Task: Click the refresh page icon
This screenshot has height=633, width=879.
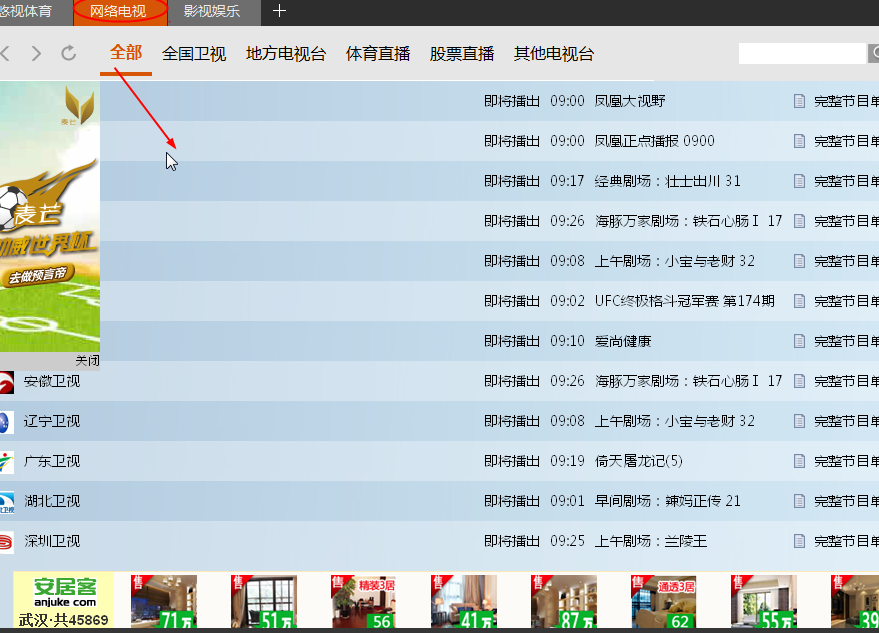Action: click(x=69, y=54)
